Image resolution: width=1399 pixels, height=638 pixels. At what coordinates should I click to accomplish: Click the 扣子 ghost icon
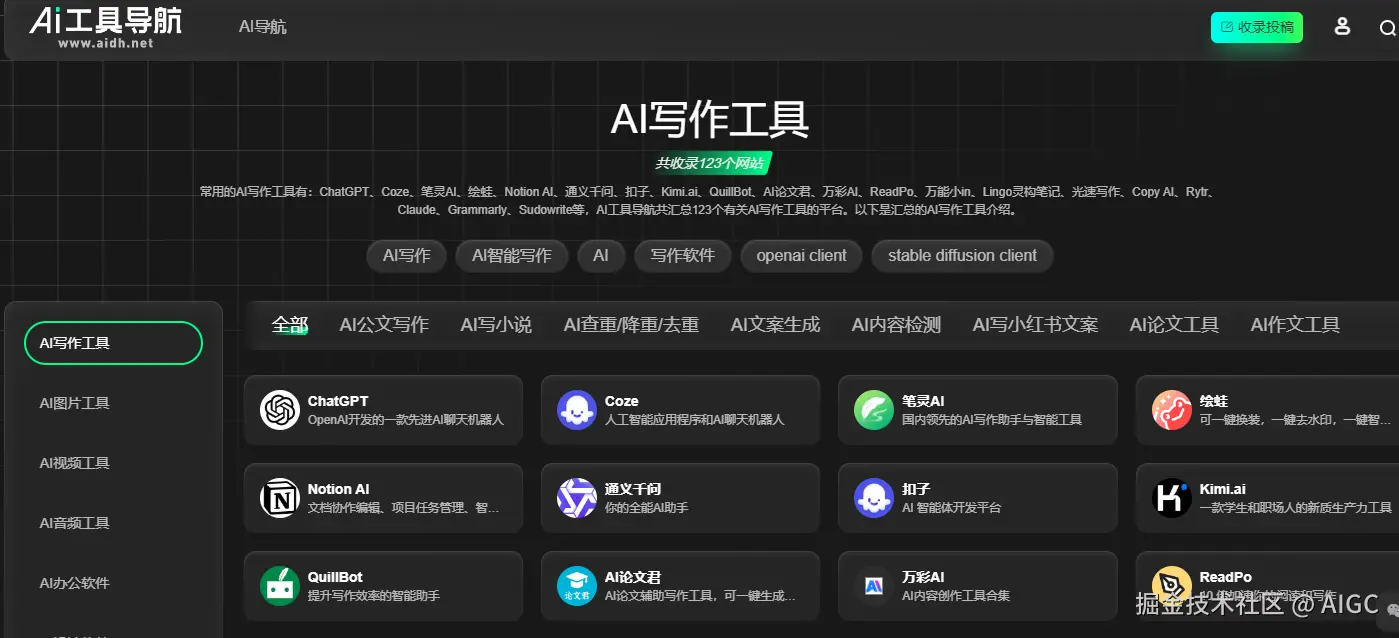(874, 498)
